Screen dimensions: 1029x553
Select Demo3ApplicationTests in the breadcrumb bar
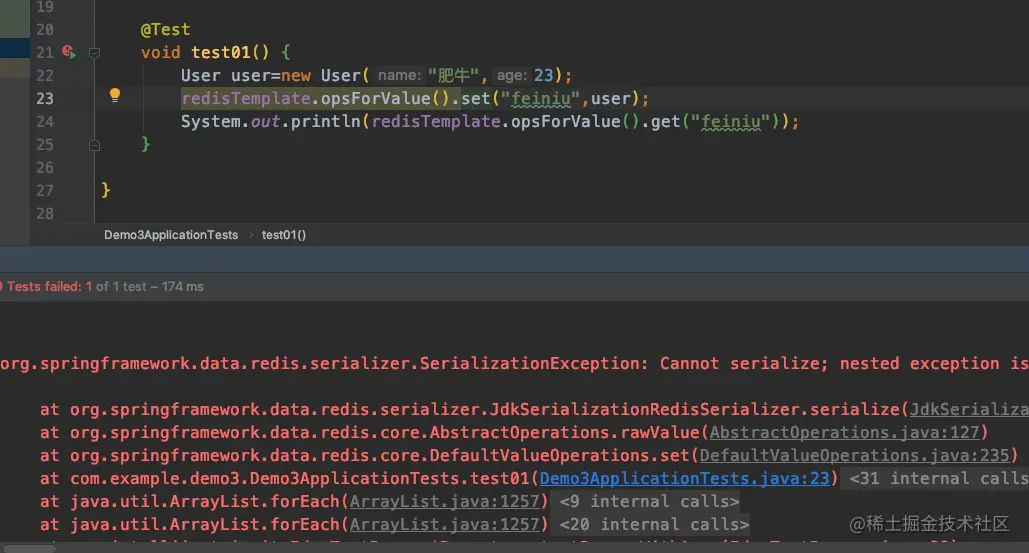(171, 235)
